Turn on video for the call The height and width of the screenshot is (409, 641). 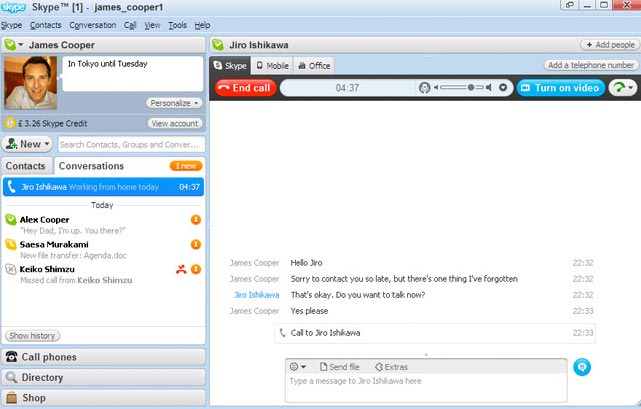pos(560,88)
